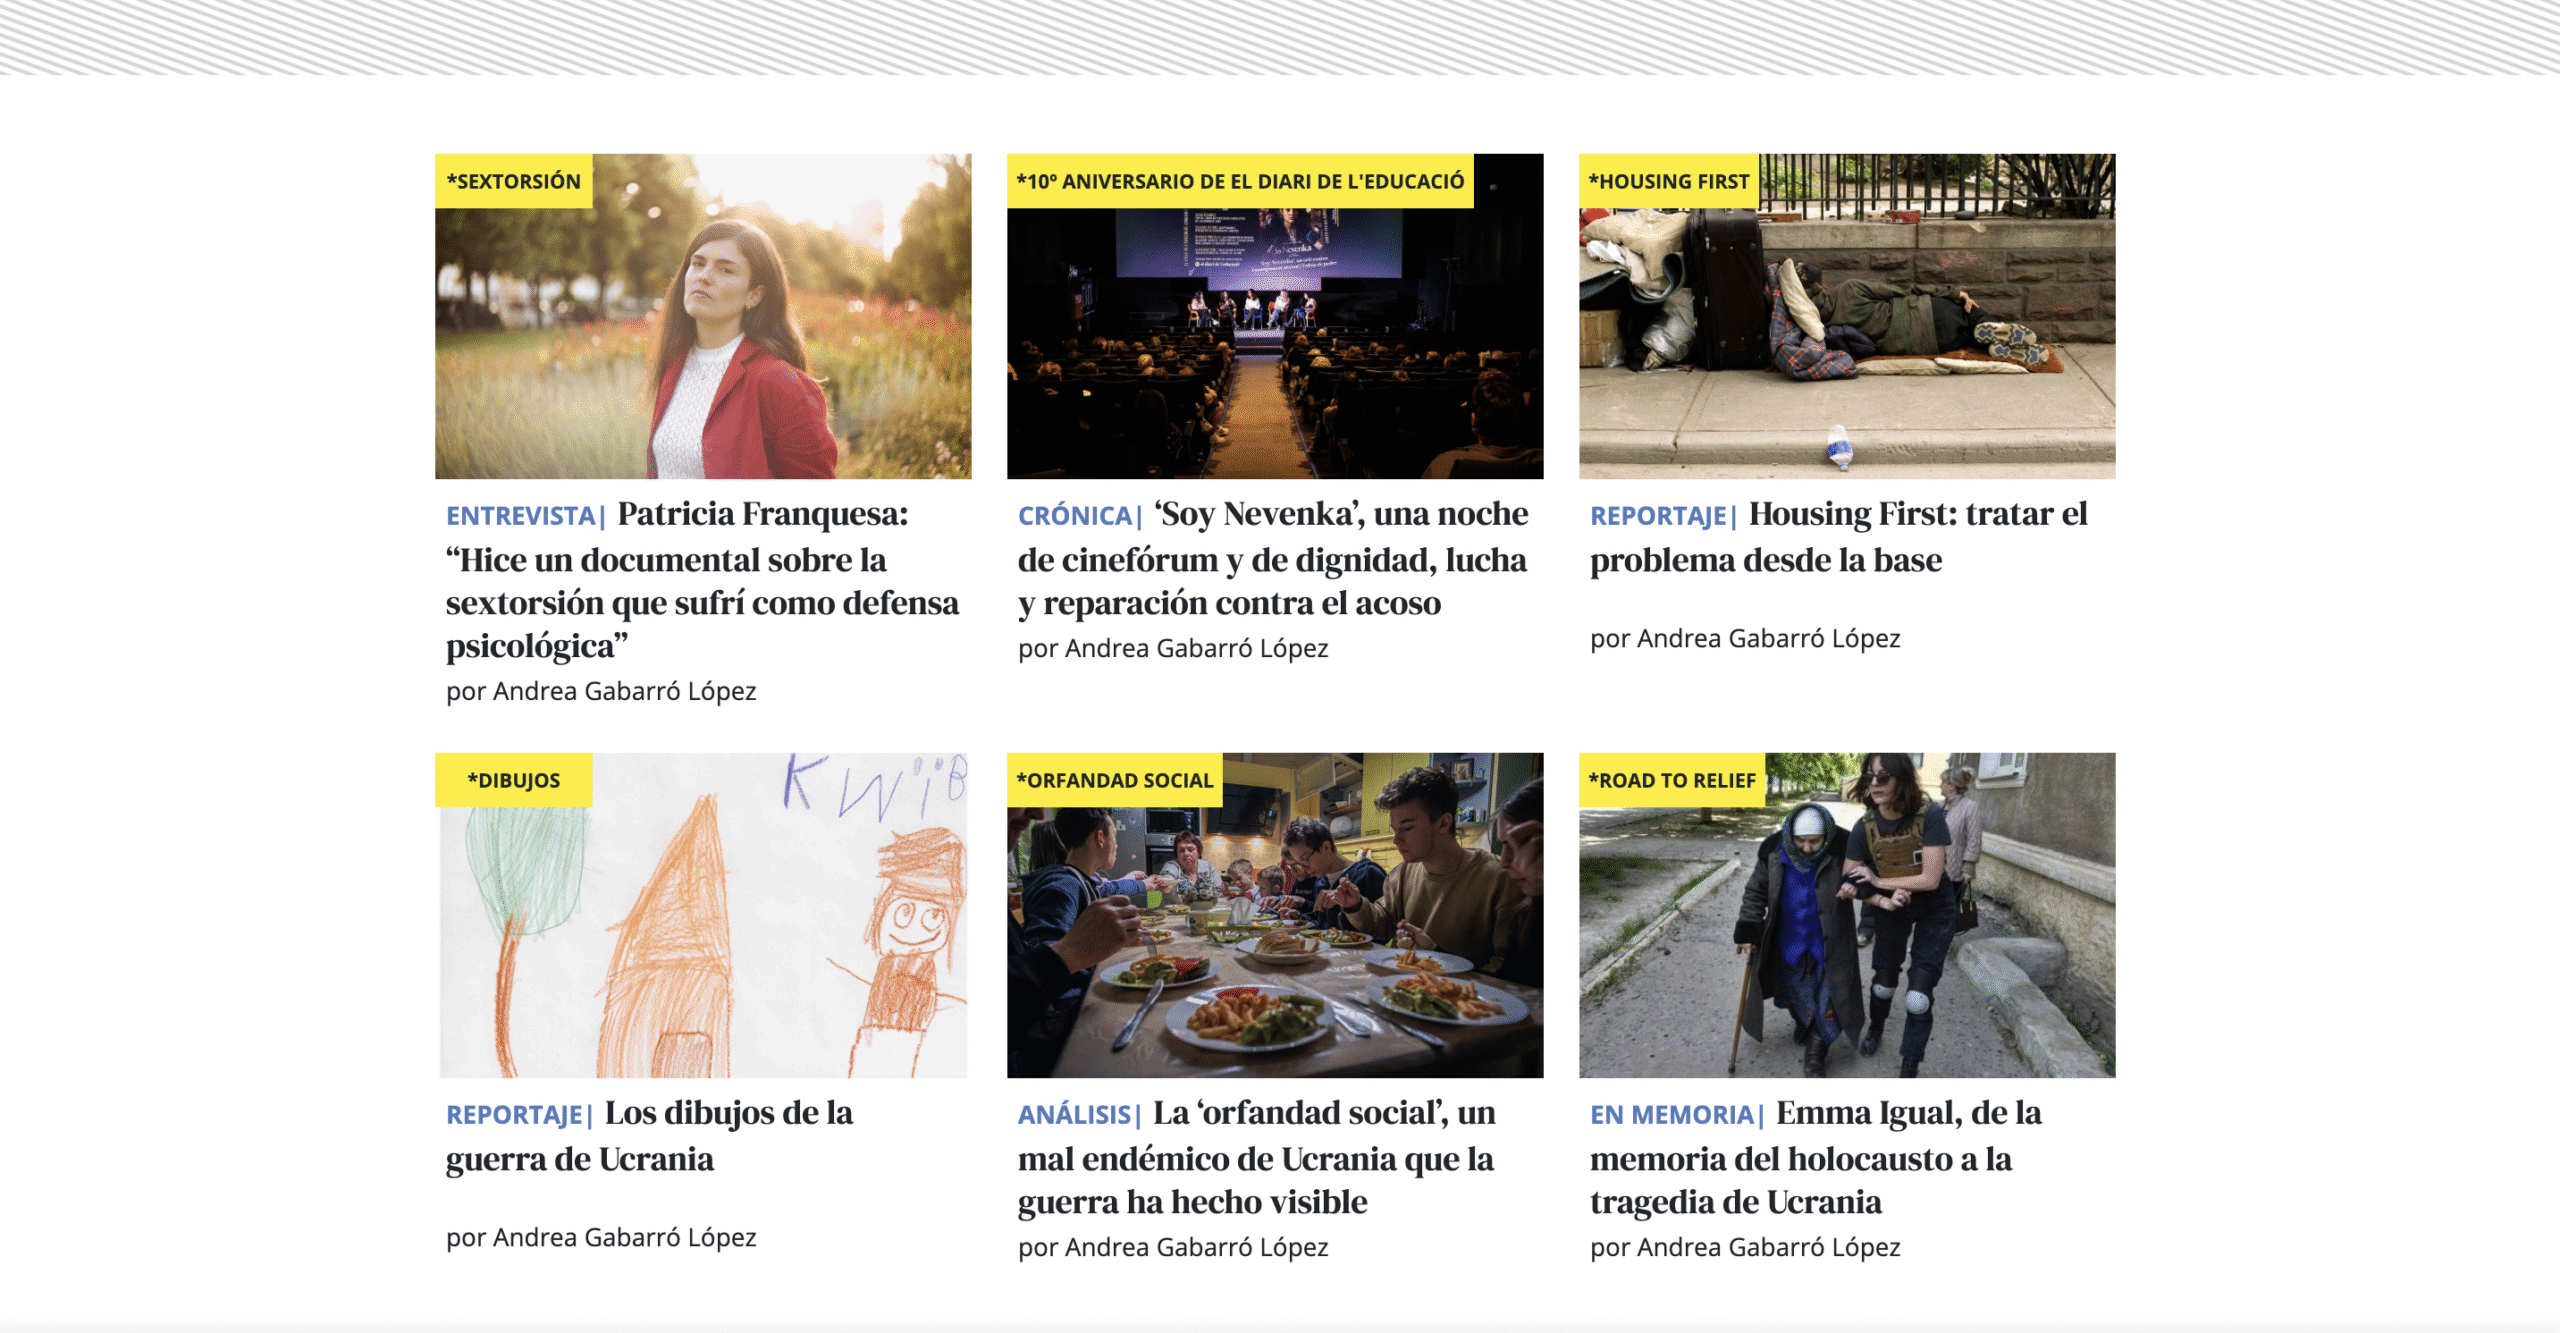This screenshot has width=2560, height=1333.
Task: Select the *DIBUJOS yellow tag
Action: click(513, 780)
